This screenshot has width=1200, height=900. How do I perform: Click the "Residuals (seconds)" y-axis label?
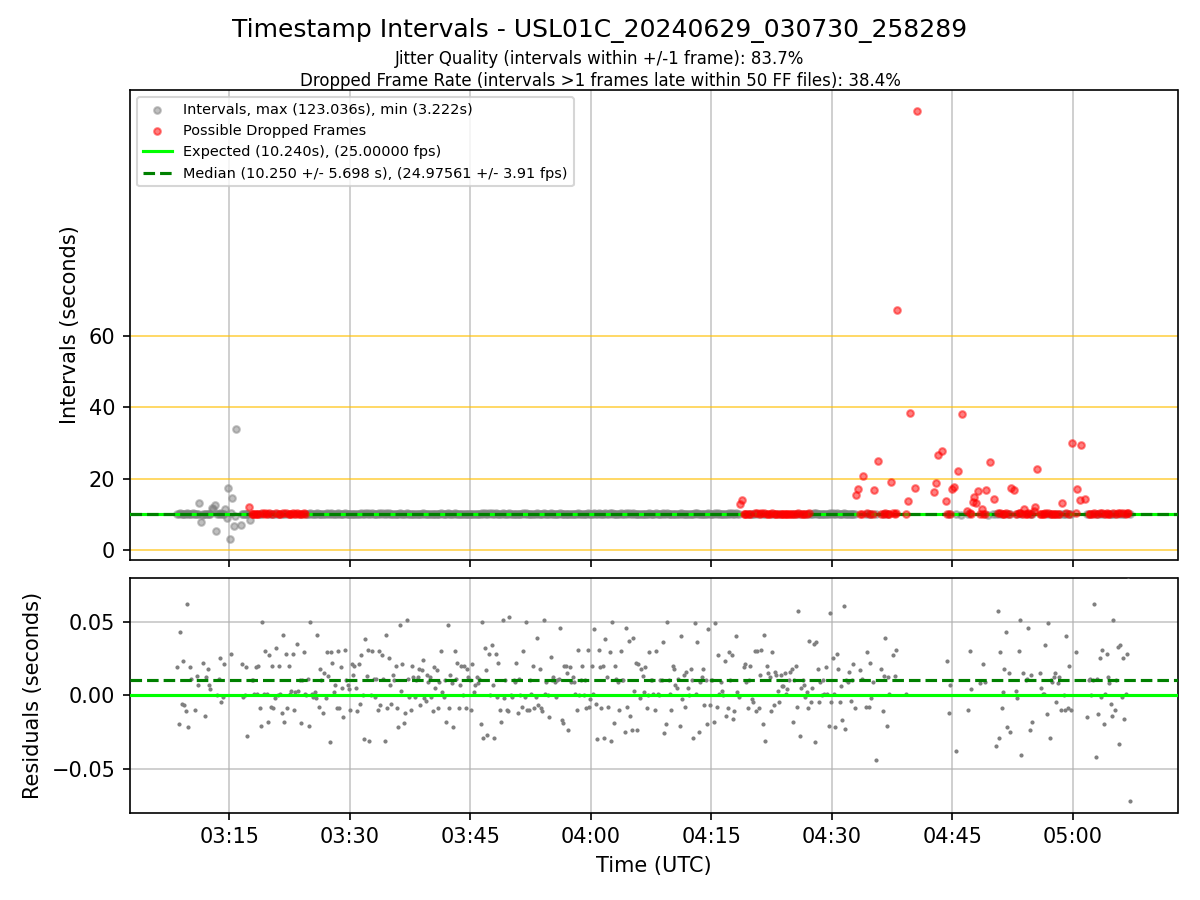tap(32, 696)
